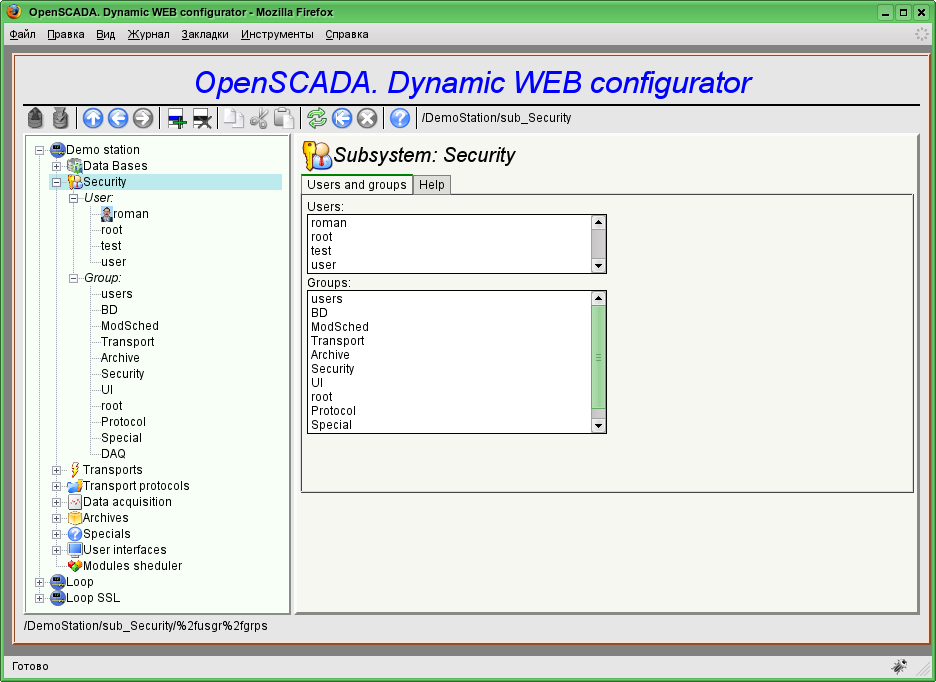Open the Файл menu

[x=22, y=35]
